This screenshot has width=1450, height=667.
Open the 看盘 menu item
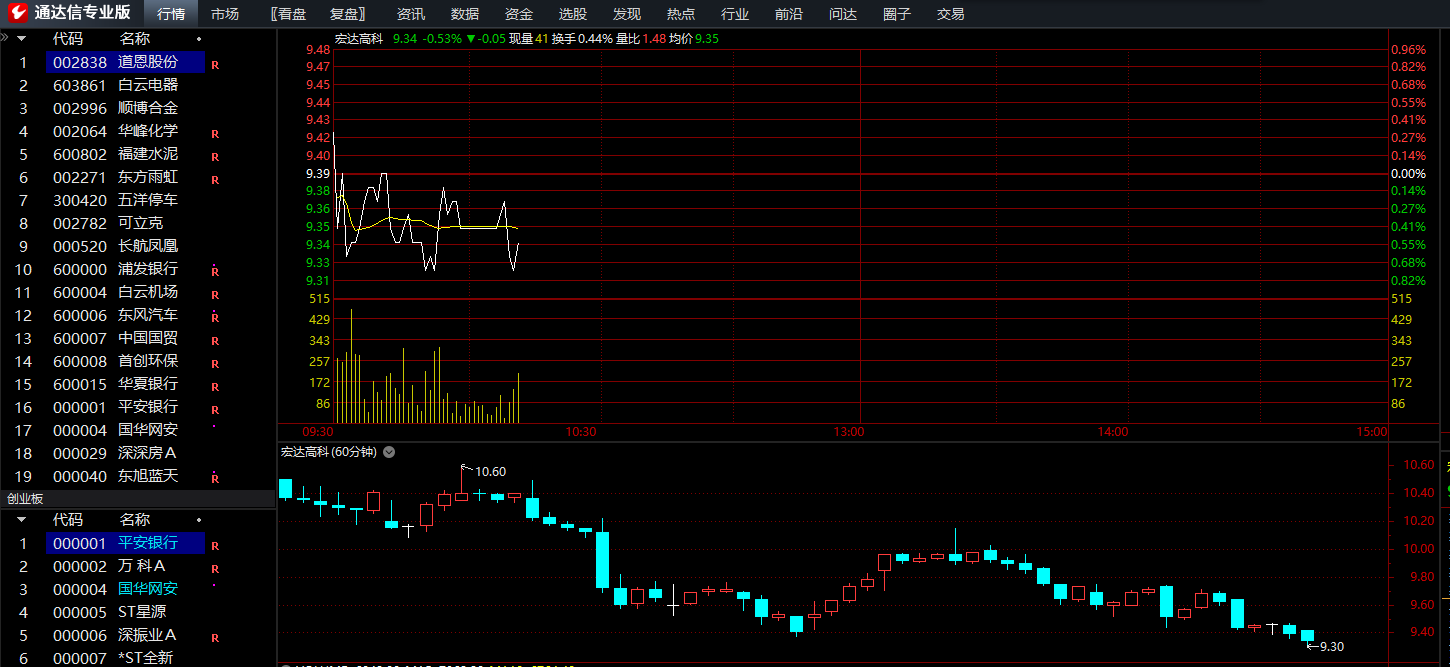tap(289, 14)
